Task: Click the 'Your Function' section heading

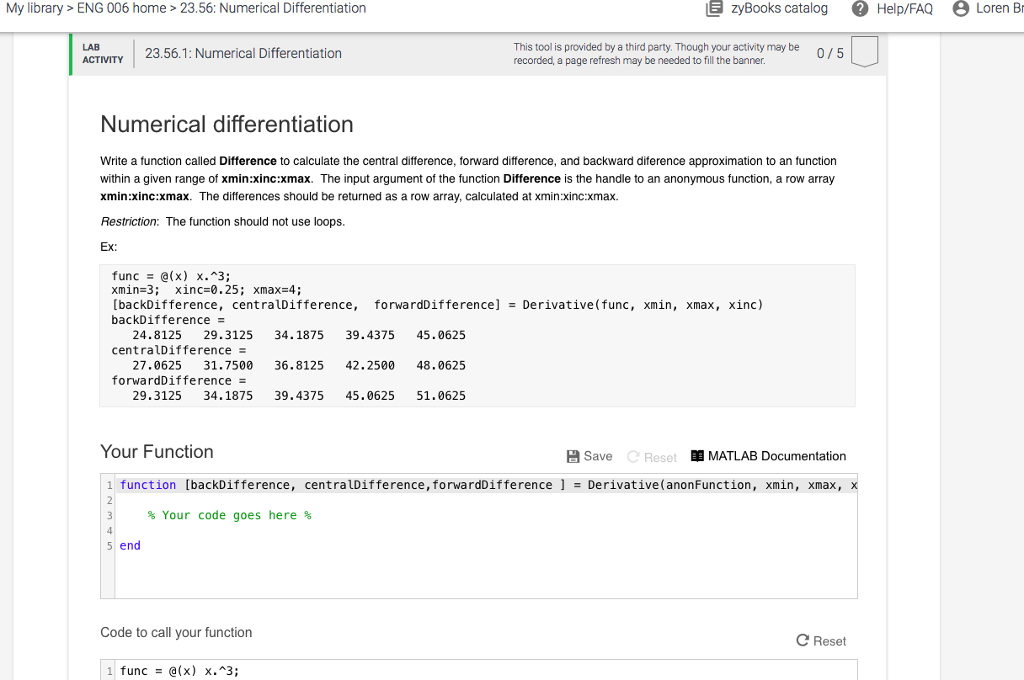Action: click(x=157, y=451)
